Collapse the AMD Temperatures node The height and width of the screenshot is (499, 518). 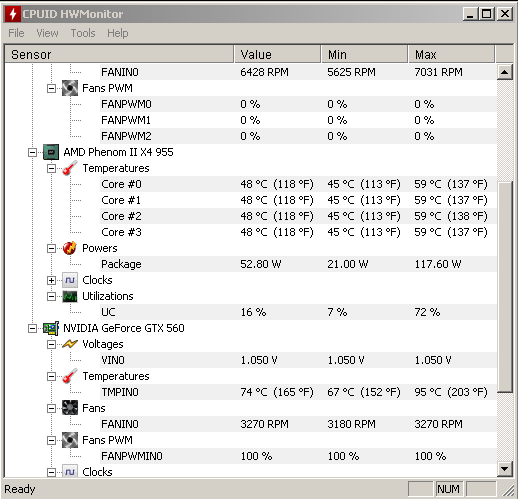51,168
